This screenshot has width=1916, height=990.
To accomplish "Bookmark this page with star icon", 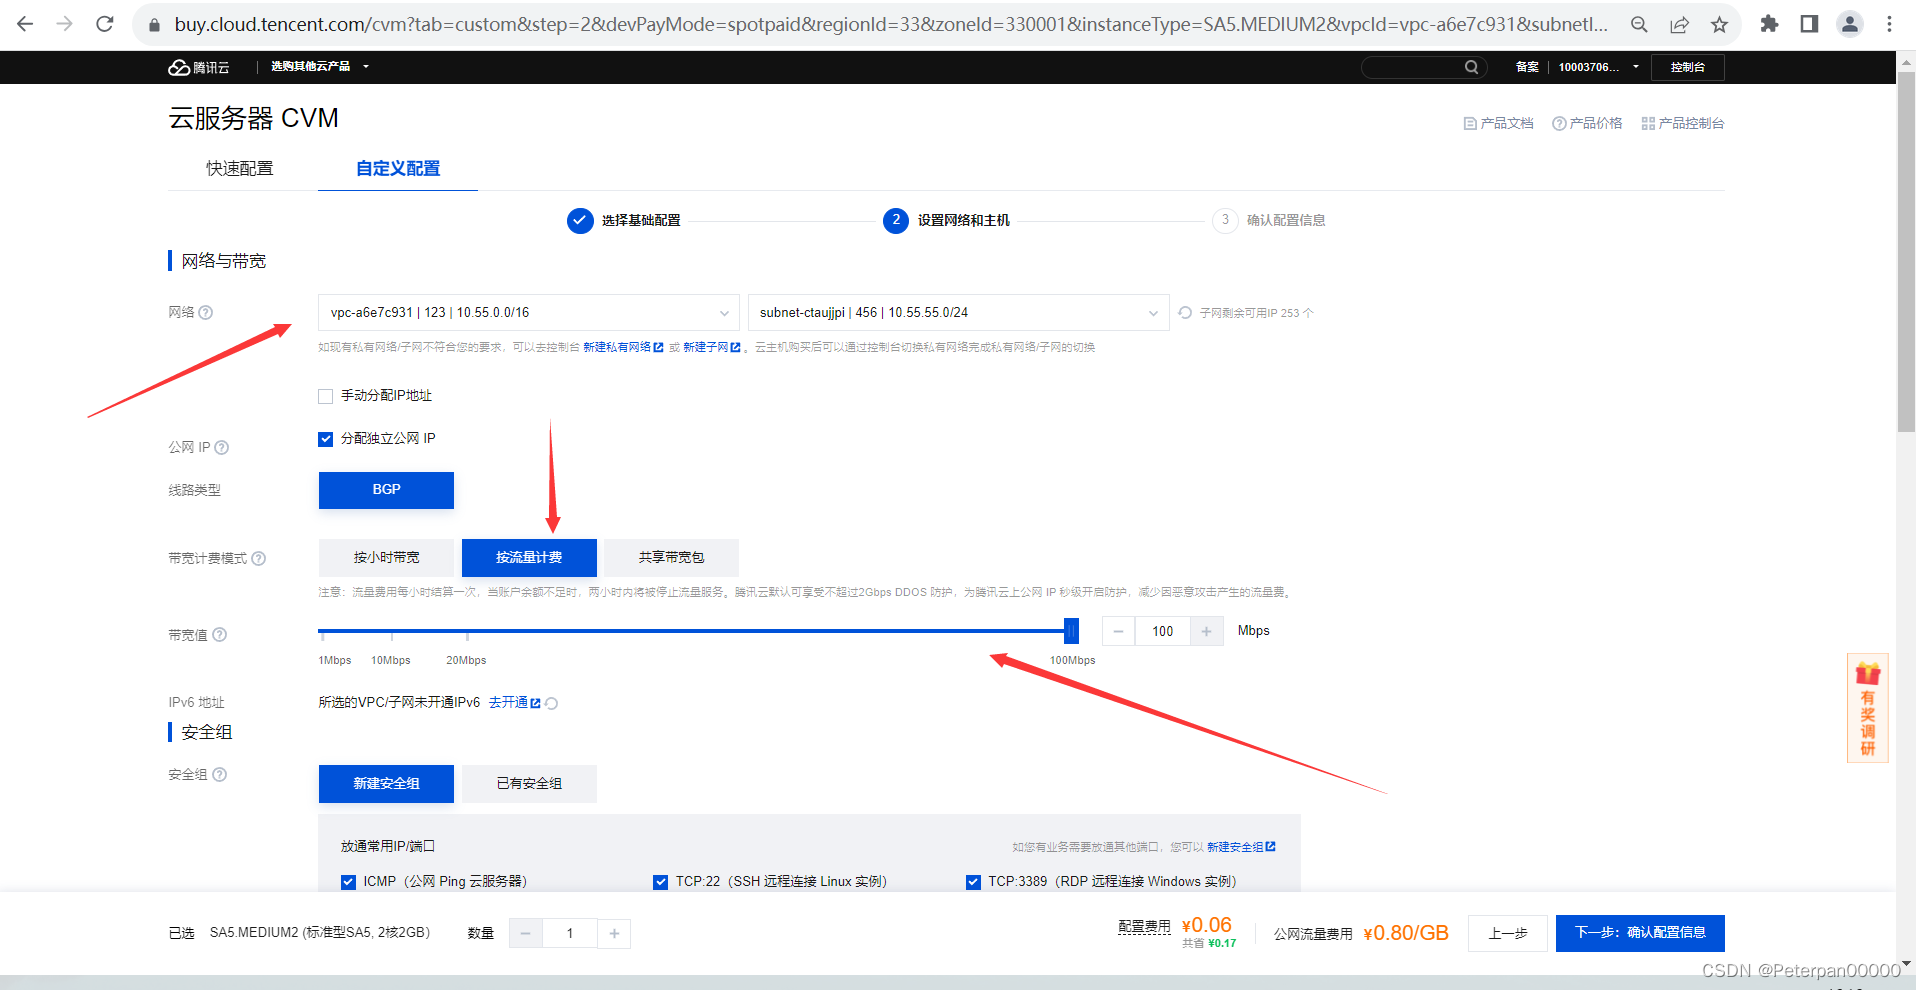I will click(1719, 25).
